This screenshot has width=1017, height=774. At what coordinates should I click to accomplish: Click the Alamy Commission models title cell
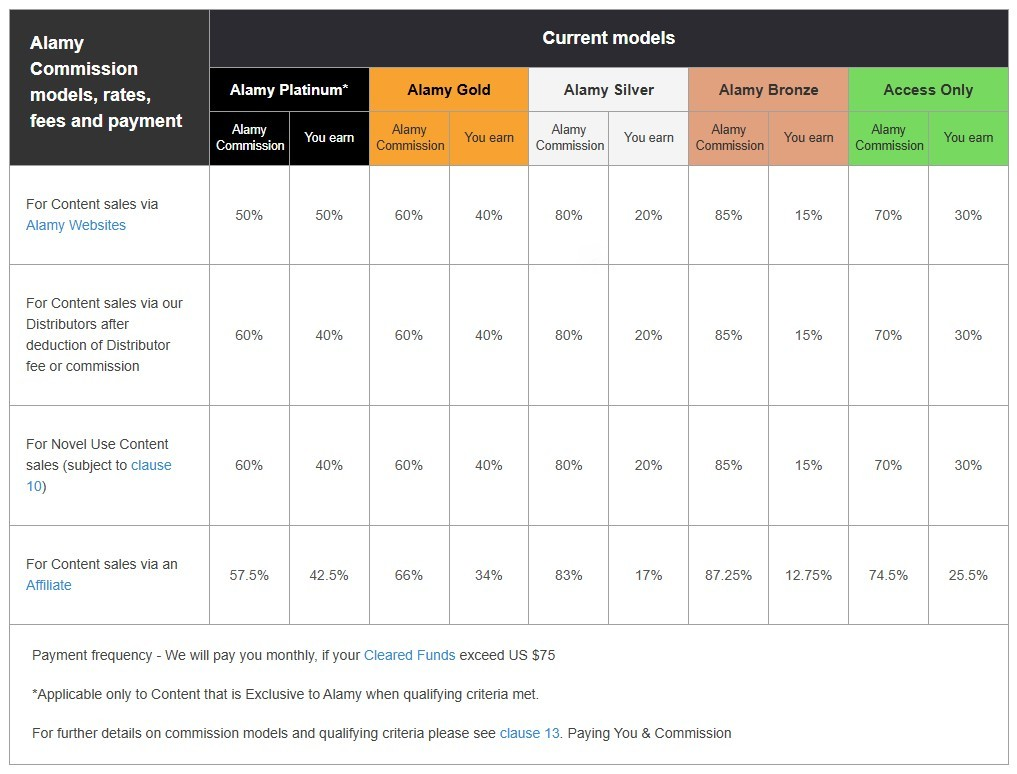109,88
